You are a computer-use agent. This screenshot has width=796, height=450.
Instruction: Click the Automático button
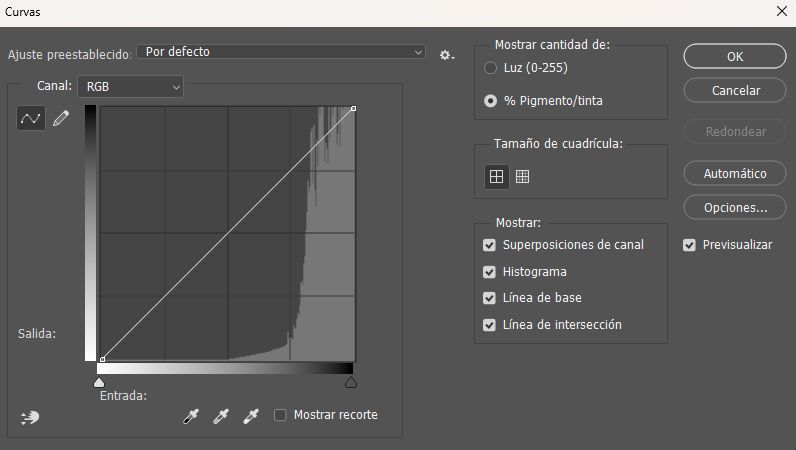tap(735, 173)
